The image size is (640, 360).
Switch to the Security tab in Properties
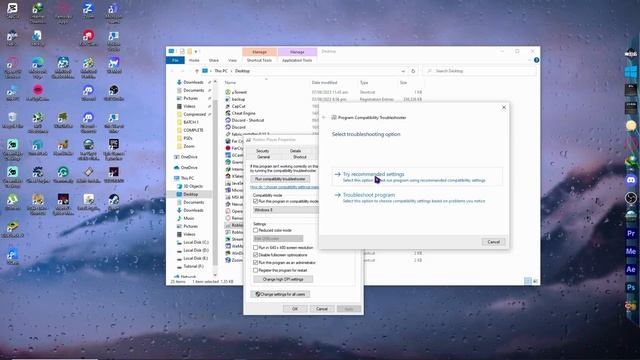[x=262, y=151]
